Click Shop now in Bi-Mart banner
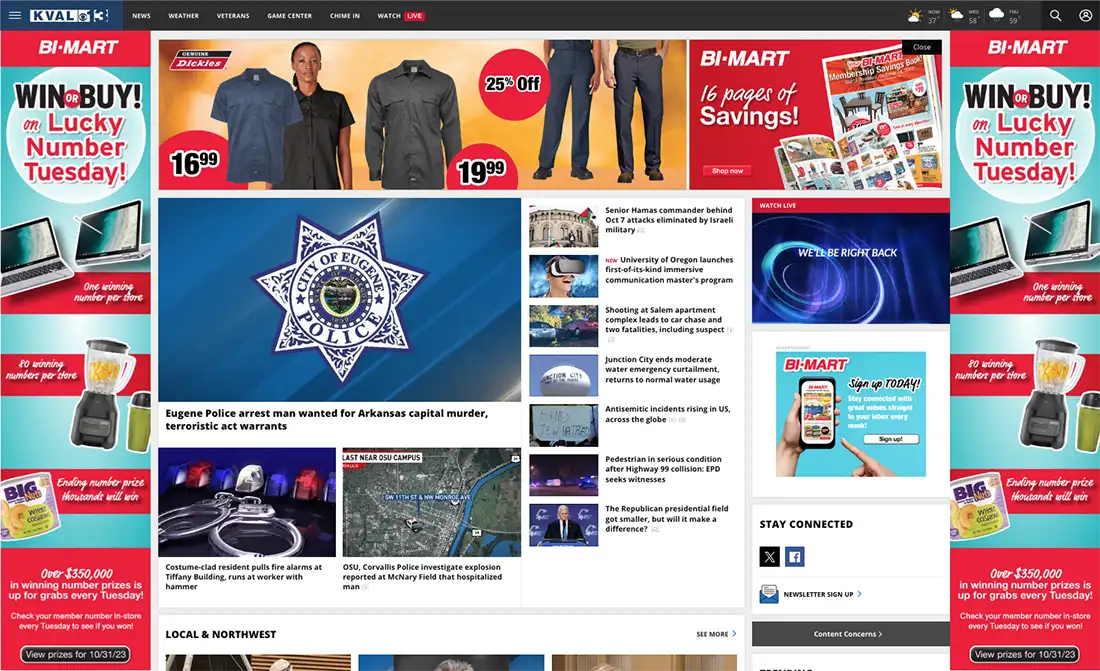Screen dimensions: 1100x671 point(727,171)
